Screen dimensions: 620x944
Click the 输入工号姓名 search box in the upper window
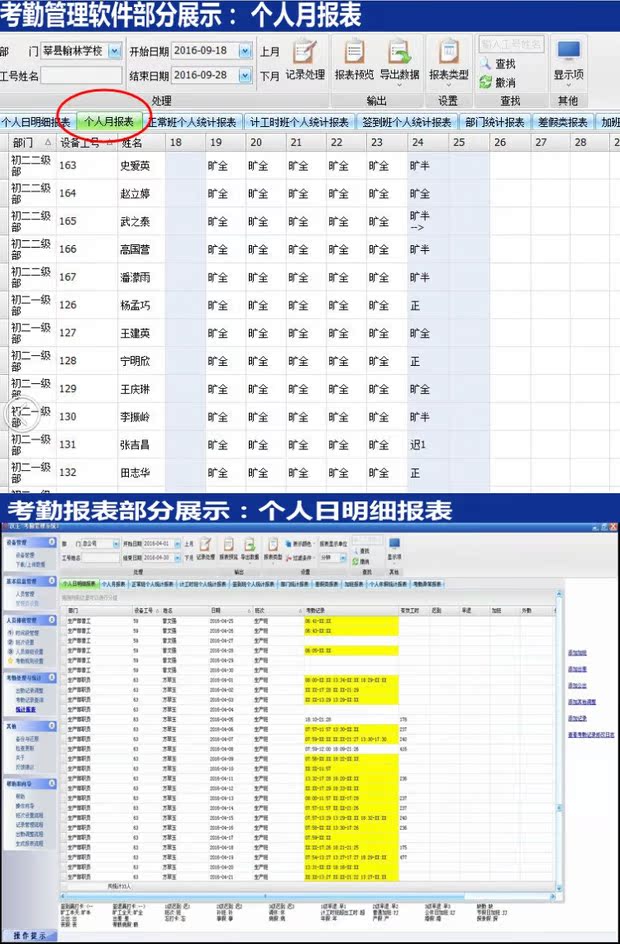coord(512,43)
